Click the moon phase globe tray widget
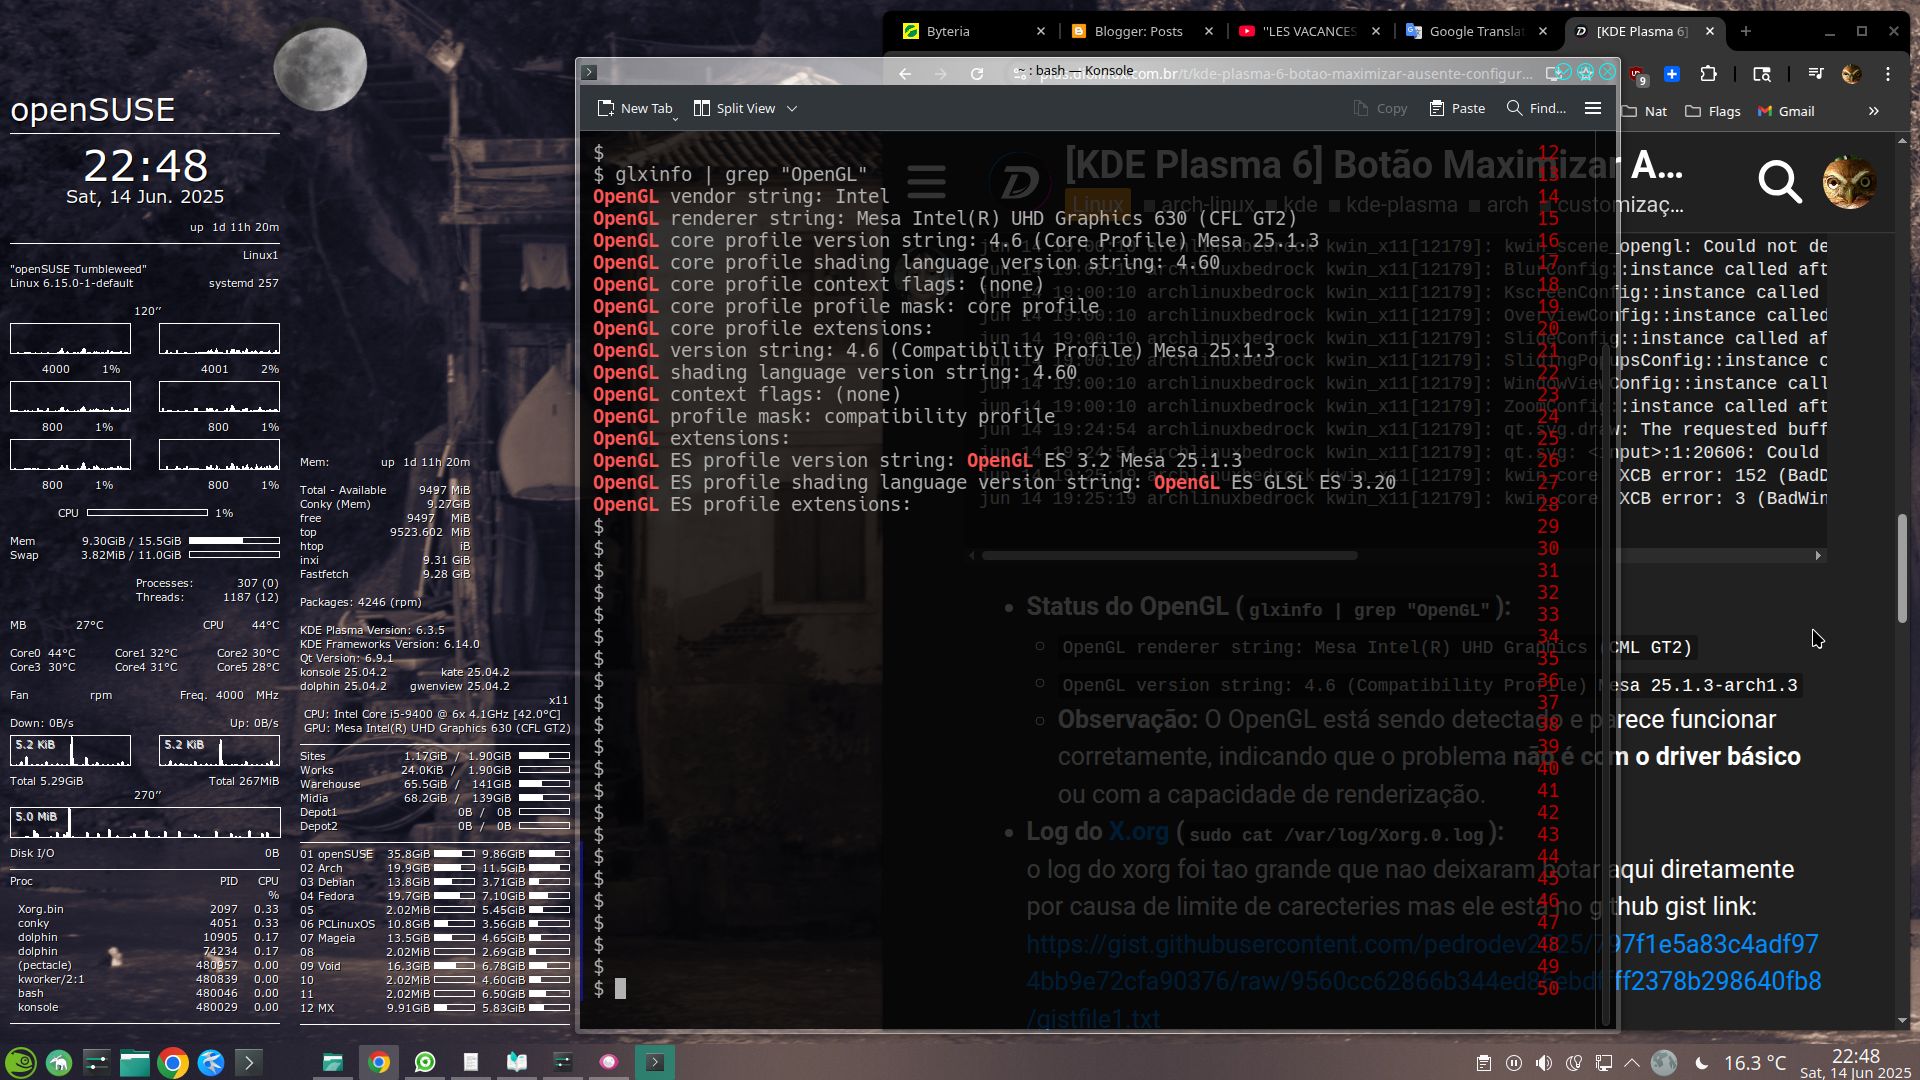Screen dimensions: 1920x1080 [x=1664, y=1063]
